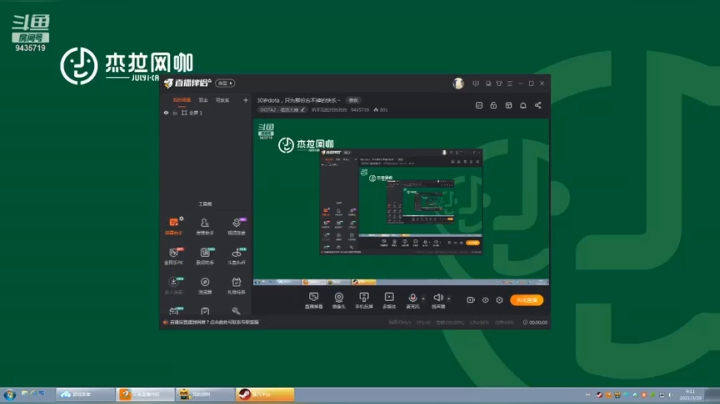720x404 pixels.
Task: Open the browser tool with compass icon
Action: pyautogui.click(x=205, y=286)
